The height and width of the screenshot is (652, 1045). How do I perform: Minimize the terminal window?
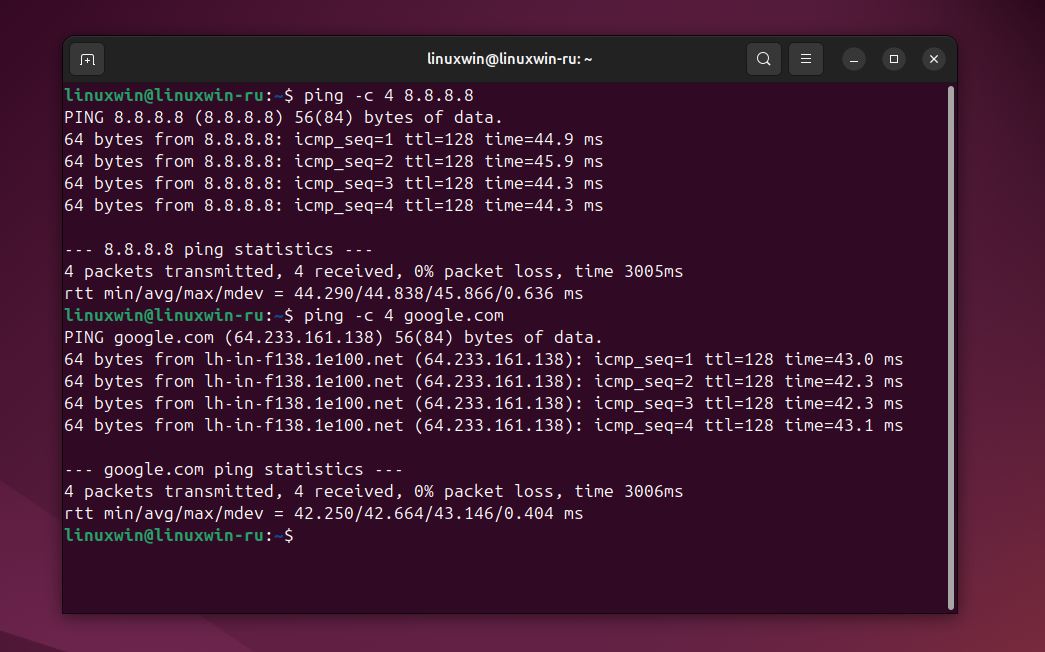854,59
